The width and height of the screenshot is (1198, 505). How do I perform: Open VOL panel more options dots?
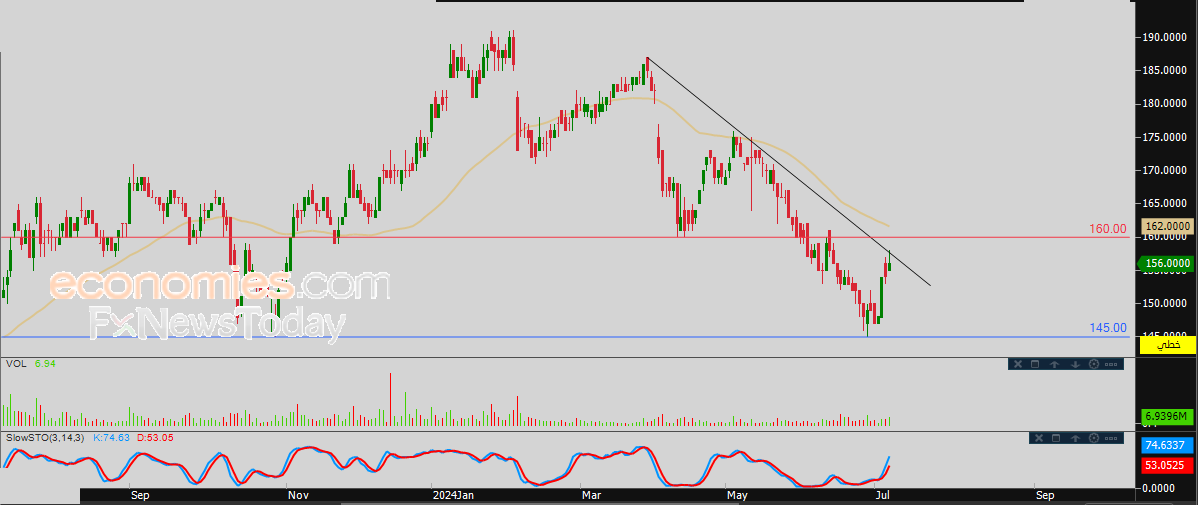click(1112, 364)
